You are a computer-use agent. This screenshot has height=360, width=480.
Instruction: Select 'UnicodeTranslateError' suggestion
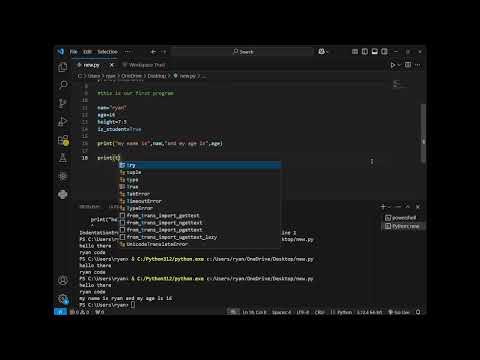[x=200, y=244]
